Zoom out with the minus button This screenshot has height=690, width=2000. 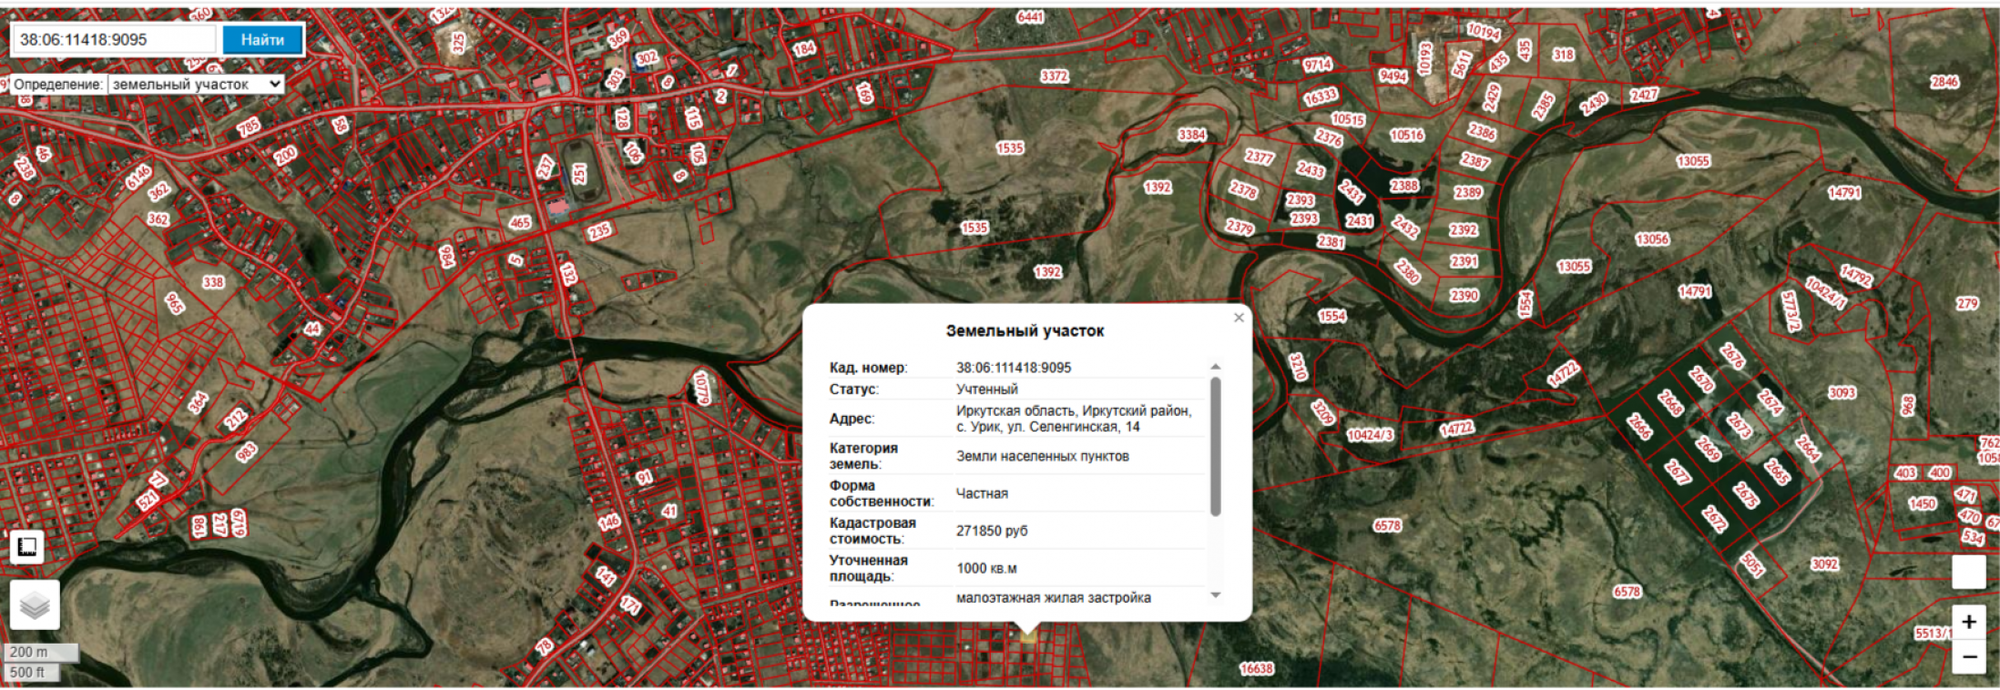(1969, 657)
